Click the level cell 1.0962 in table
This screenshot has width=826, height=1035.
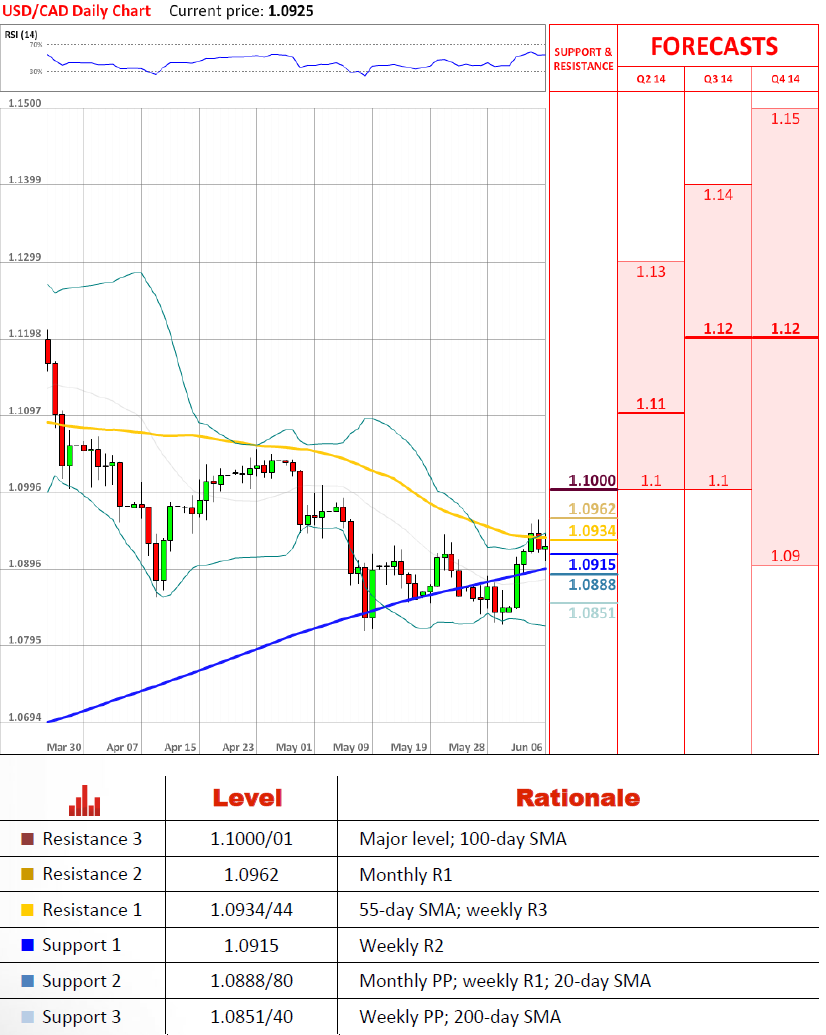pyautogui.click(x=252, y=875)
